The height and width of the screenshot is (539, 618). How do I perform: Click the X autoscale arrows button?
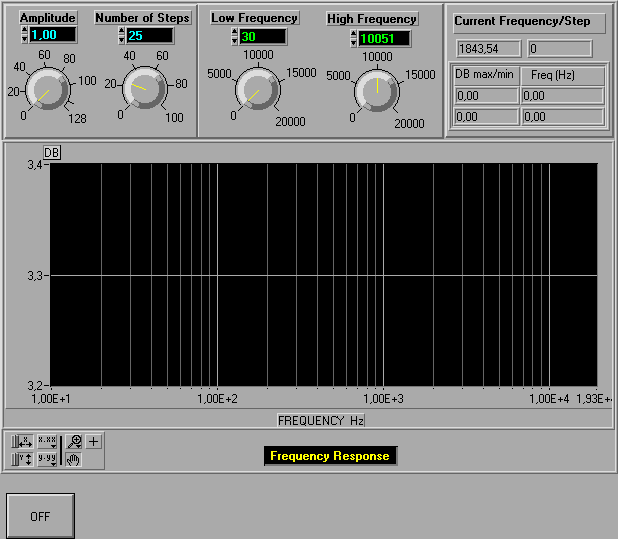click(x=26, y=441)
